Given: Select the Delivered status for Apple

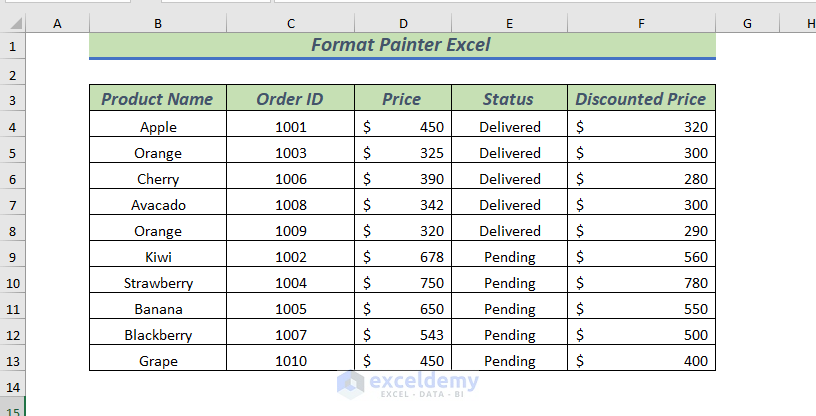Looking at the screenshot, I should click(509, 127).
